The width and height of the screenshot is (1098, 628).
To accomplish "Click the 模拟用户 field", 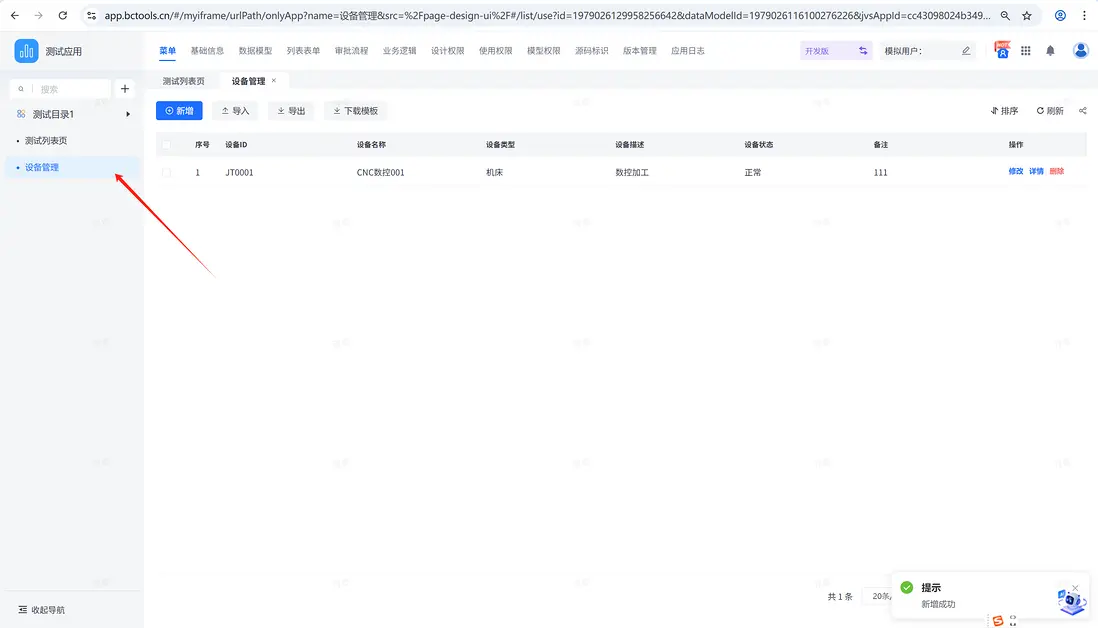I will (x=927, y=51).
